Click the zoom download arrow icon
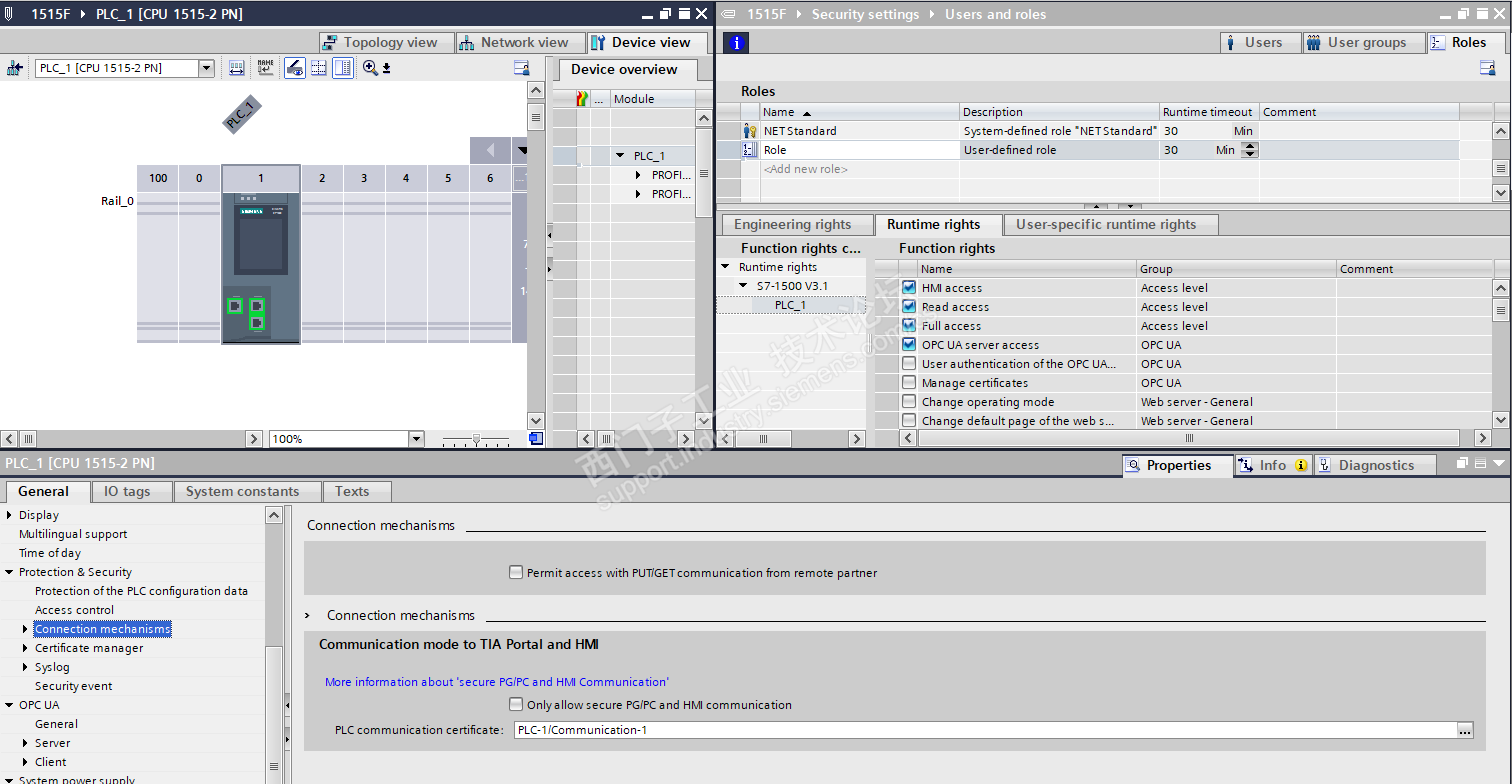Image resolution: width=1512 pixels, height=784 pixels. [387, 68]
